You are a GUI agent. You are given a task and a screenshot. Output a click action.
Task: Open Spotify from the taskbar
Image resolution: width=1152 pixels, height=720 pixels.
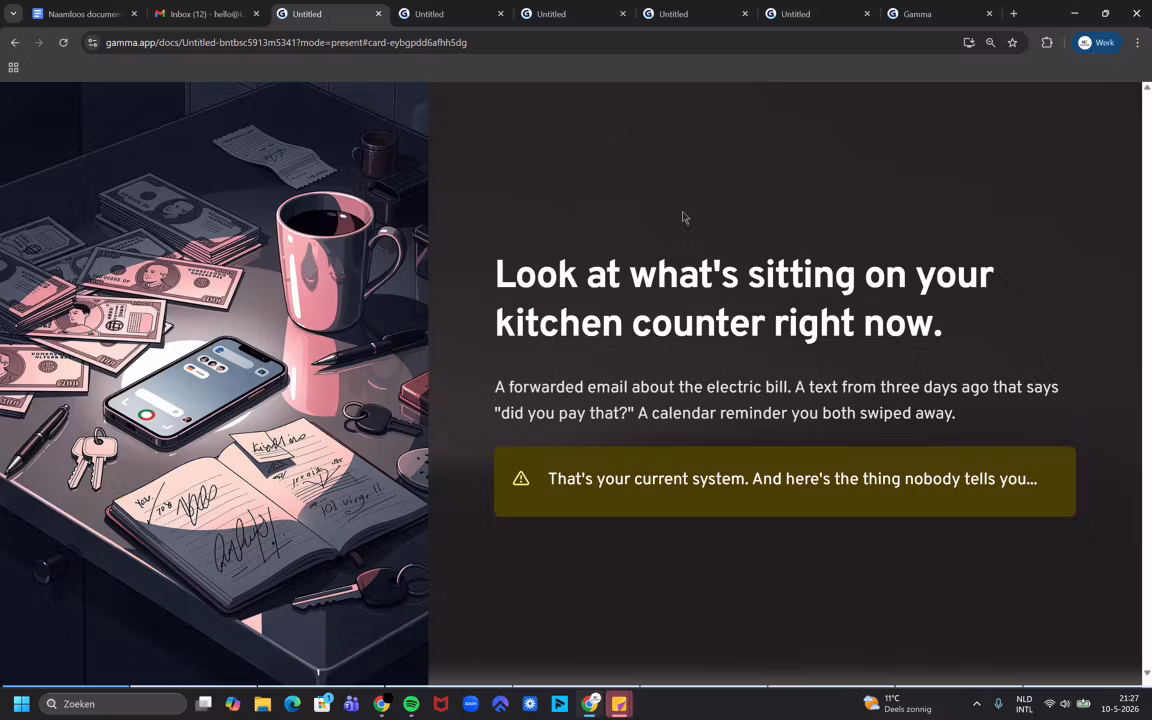coord(411,704)
